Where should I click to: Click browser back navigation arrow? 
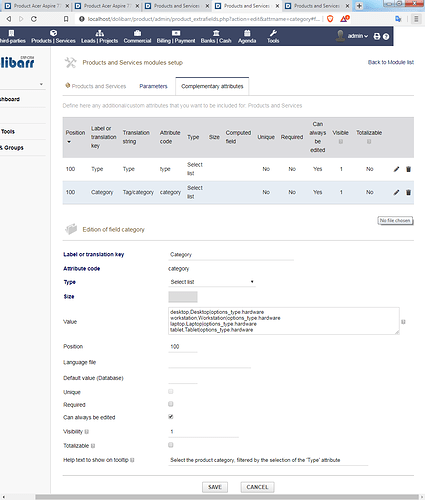tap(9, 19)
